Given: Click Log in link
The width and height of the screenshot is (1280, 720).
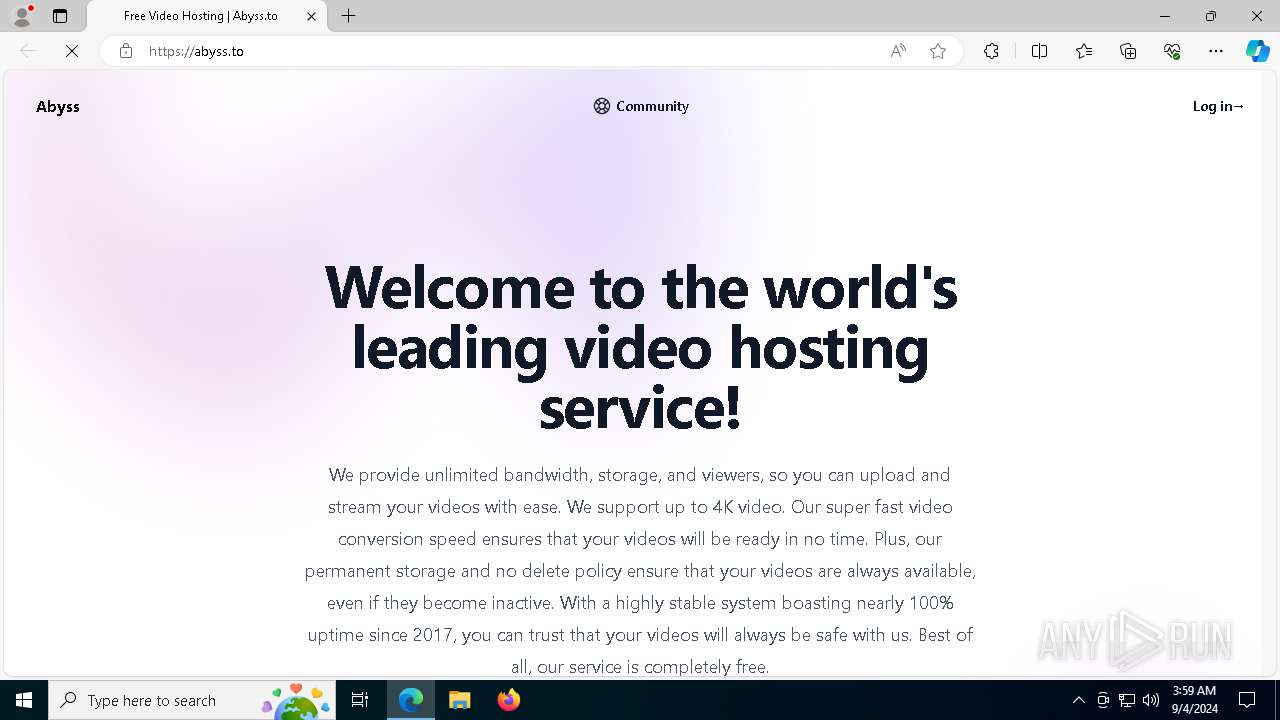Looking at the screenshot, I should coord(1218,106).
